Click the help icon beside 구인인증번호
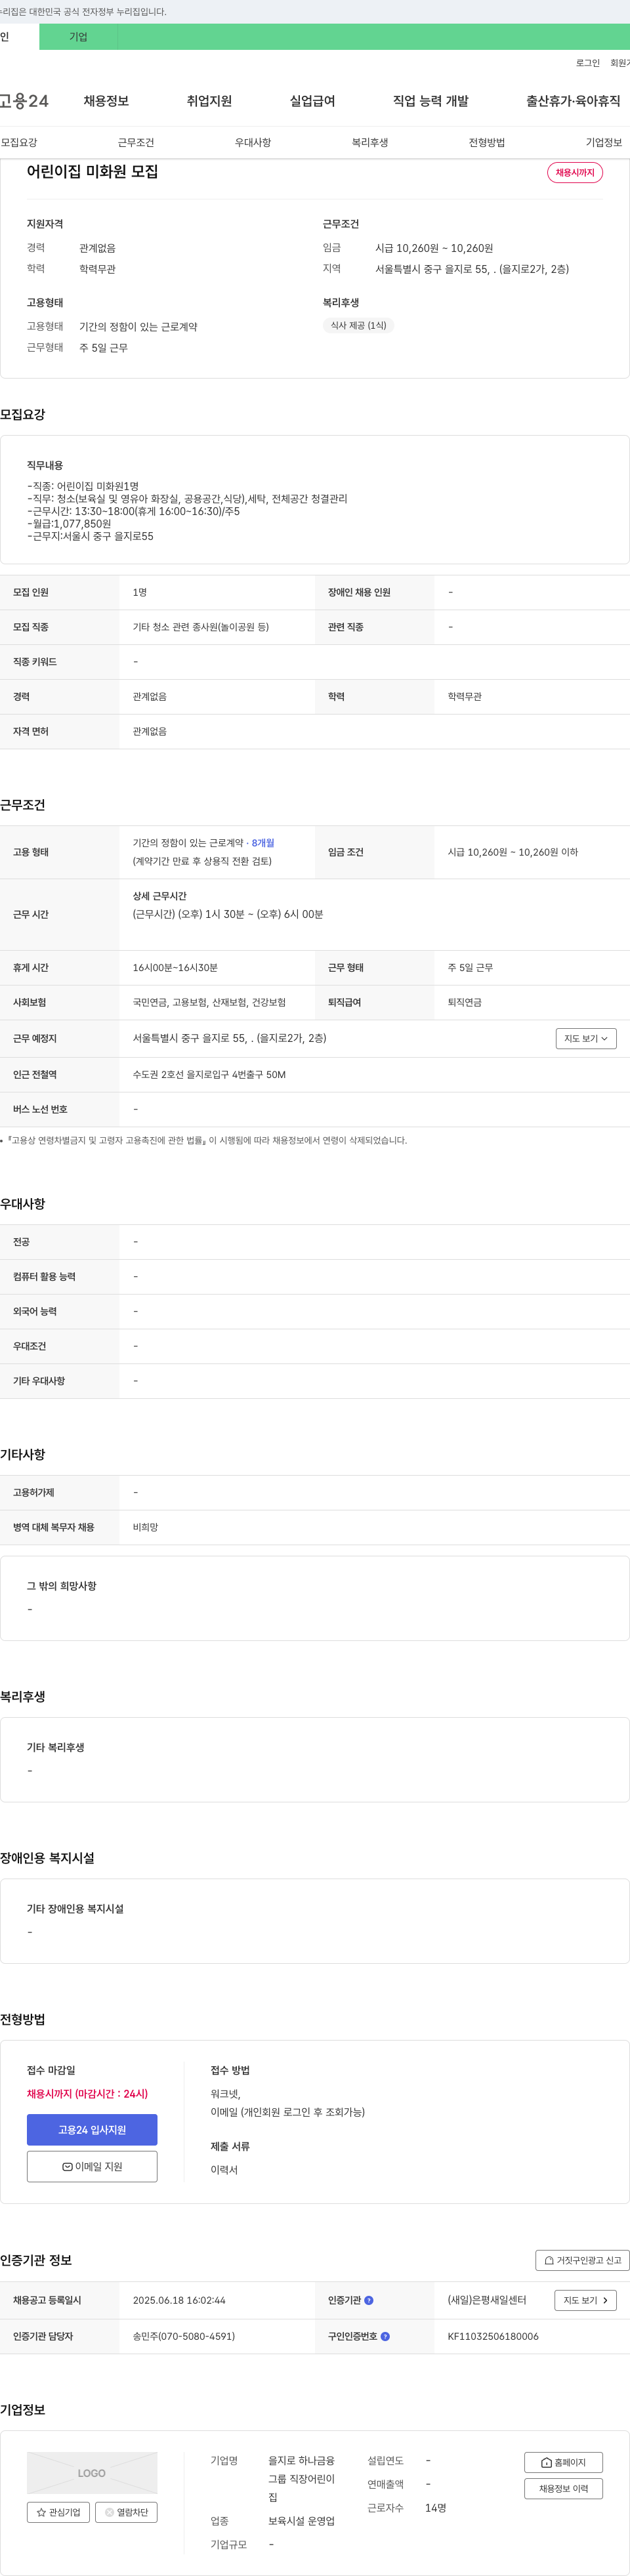630x2576 pixels. 385,2336
